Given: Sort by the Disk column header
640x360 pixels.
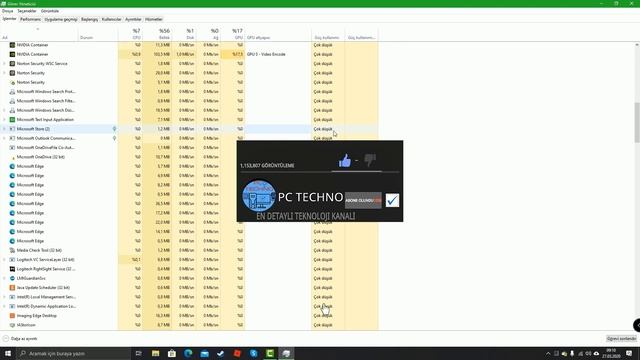Looking at the screenshot, I should click(184, 34).
